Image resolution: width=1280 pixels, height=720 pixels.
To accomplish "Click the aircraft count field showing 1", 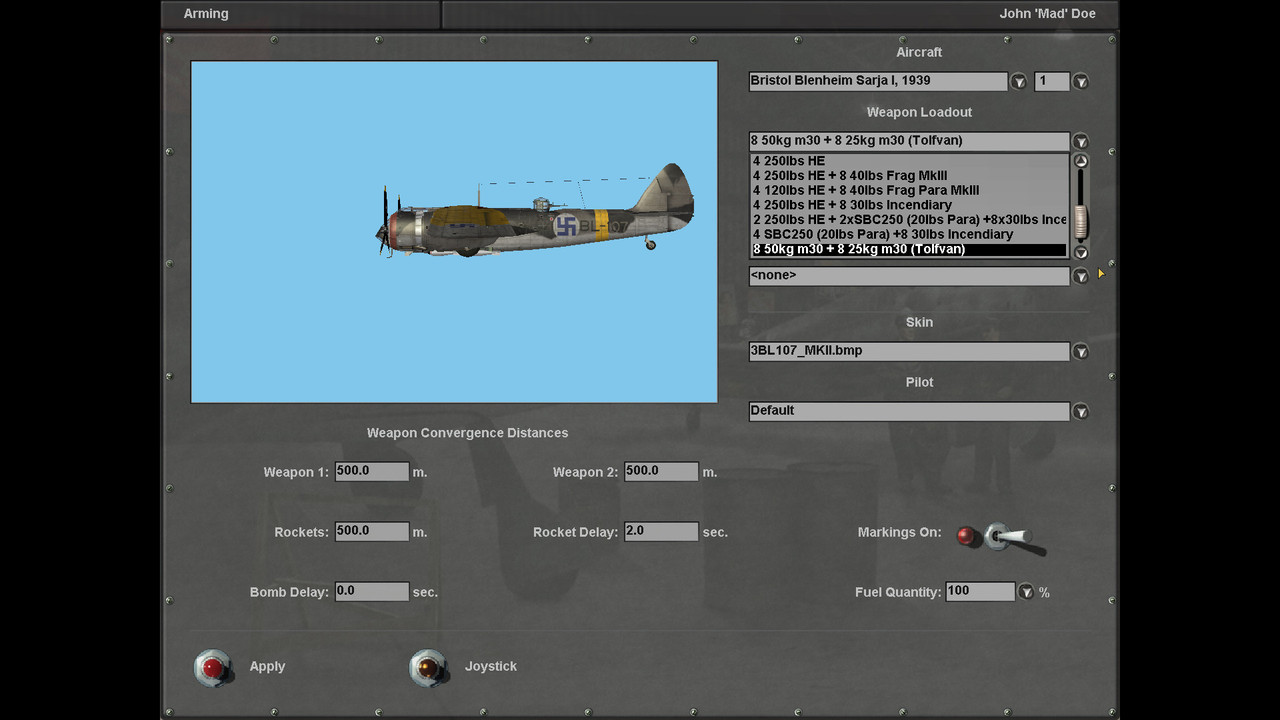I will coord(1052,81).
